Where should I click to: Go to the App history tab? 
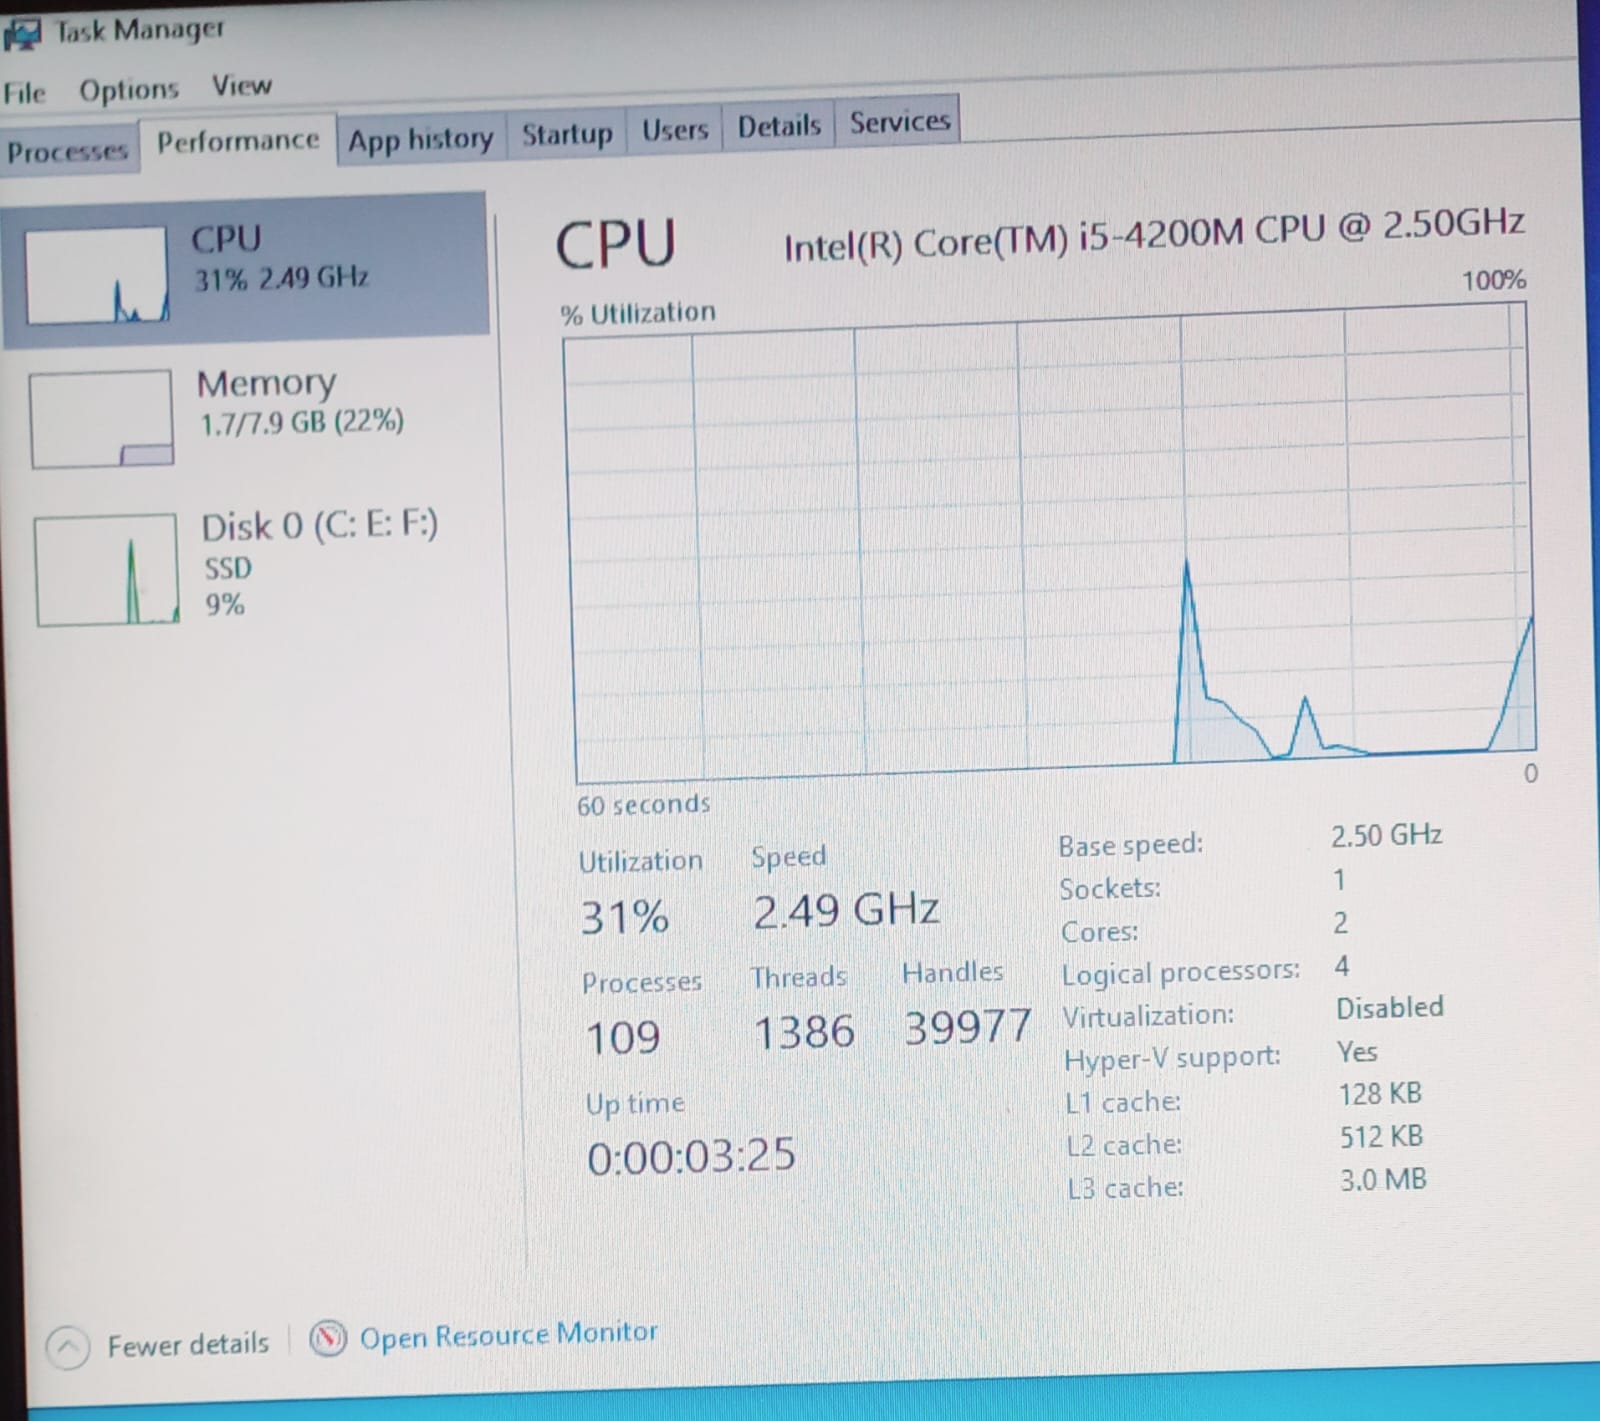(420, 138)
